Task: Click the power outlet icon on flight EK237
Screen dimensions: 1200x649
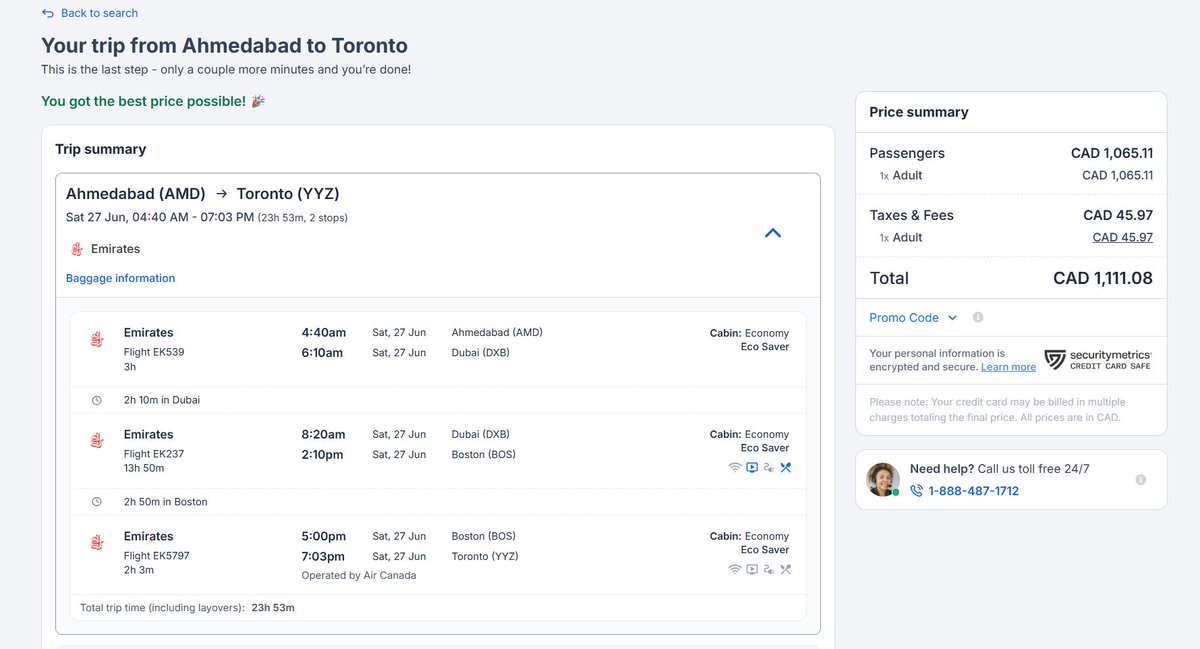Action: [769, 467]
